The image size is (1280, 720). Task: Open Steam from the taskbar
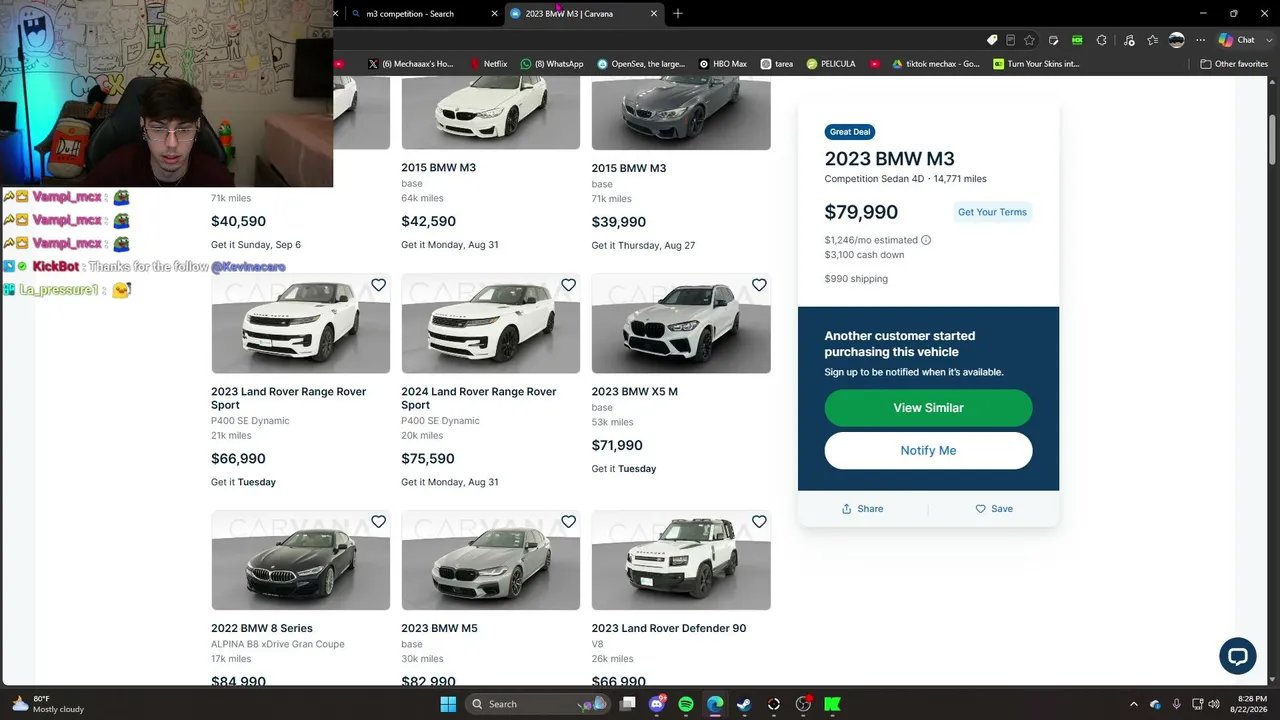click(744, 704)
